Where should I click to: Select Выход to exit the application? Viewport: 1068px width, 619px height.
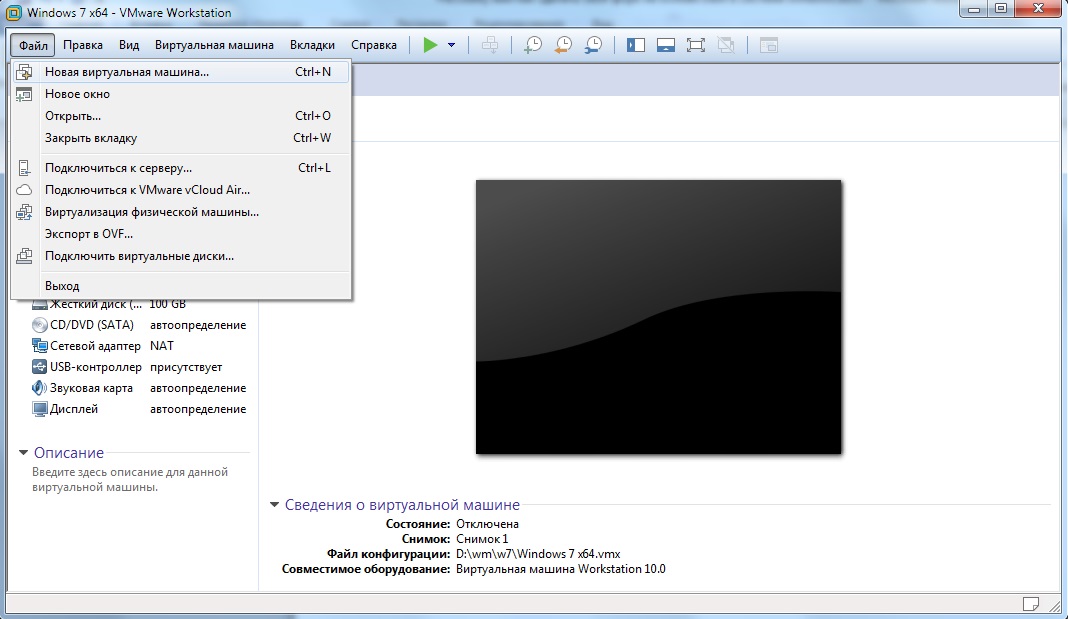(x=180, y=285)
